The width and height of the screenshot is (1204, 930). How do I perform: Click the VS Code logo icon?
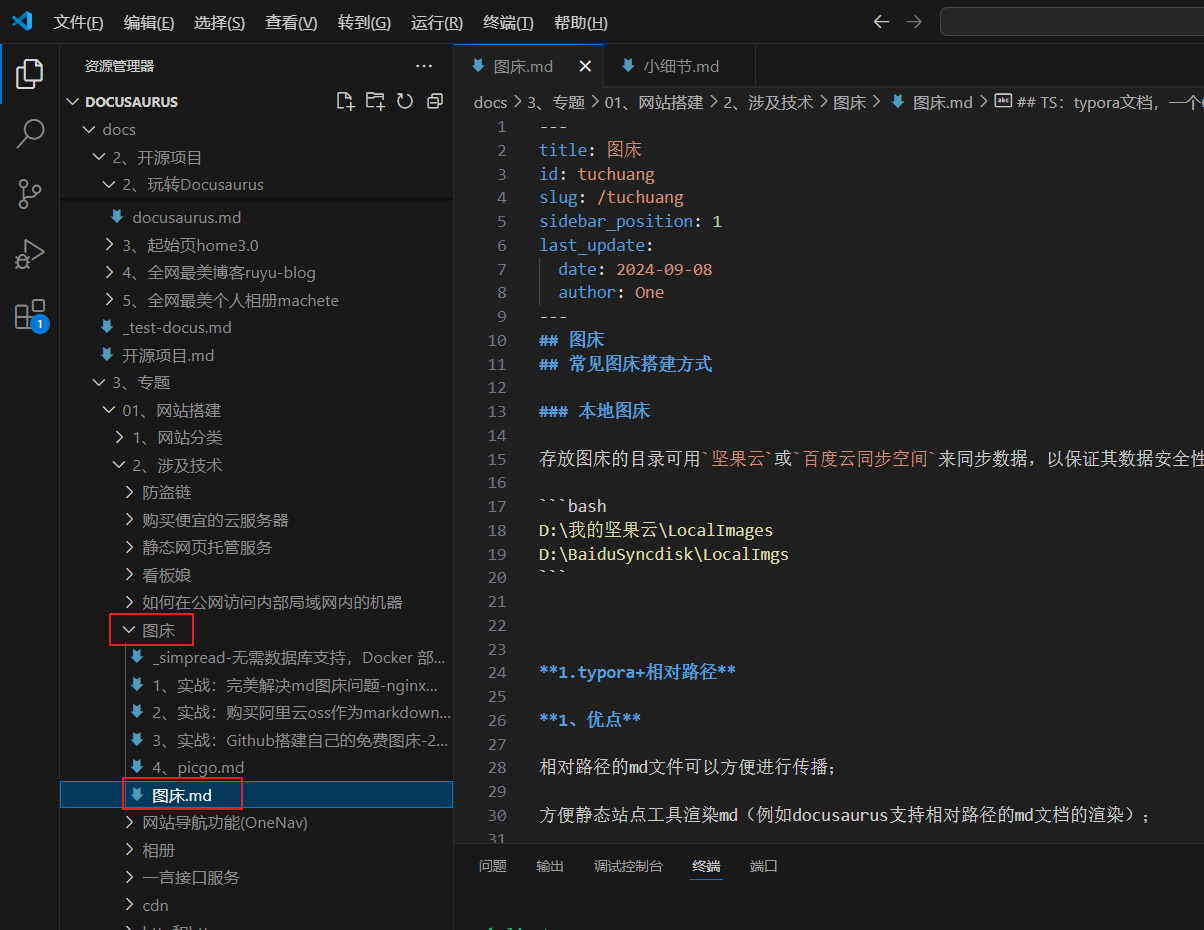click(22, 22)
